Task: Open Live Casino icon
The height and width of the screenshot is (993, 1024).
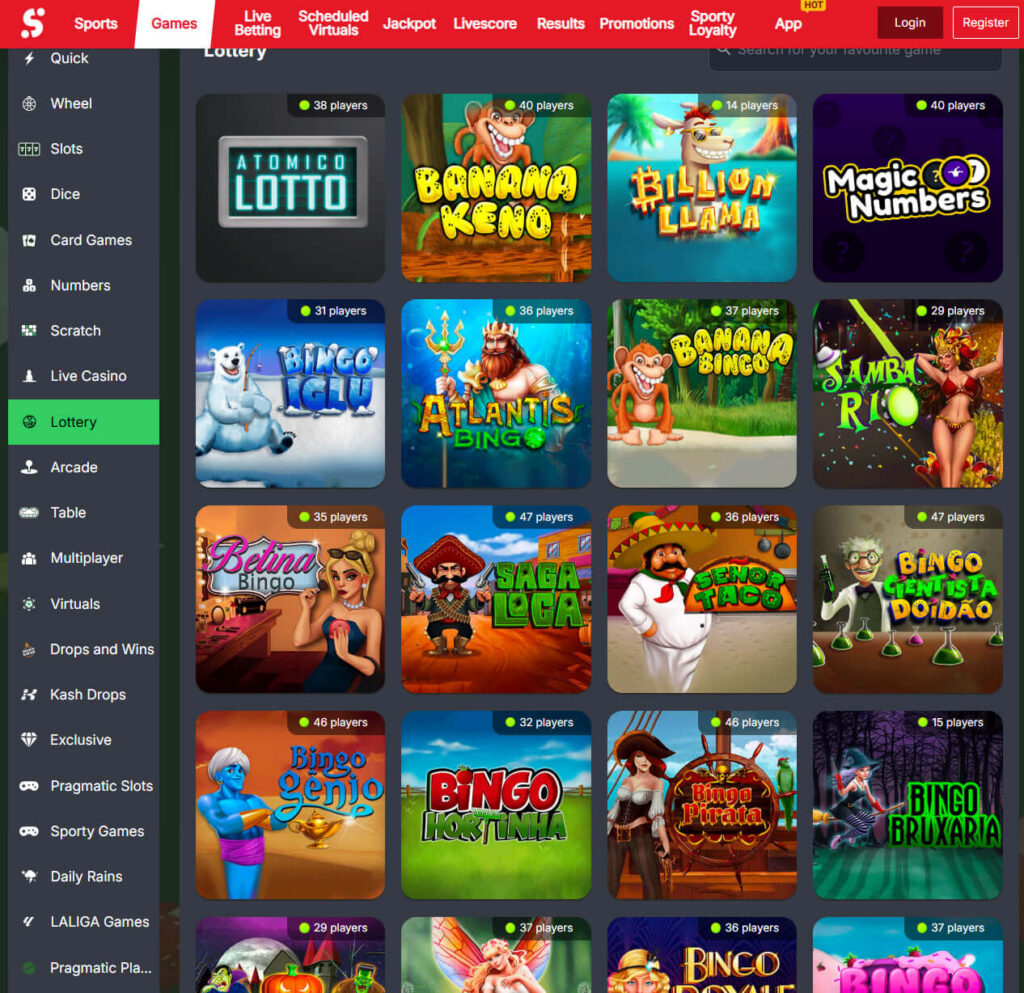Action: point(29,376)
